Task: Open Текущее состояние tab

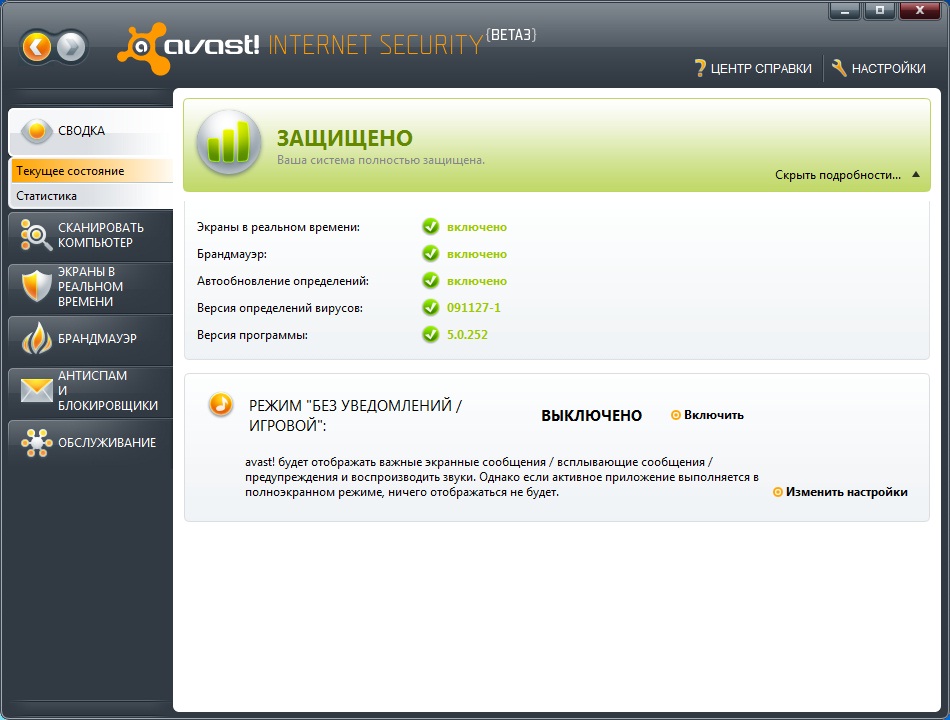Action: click(92, 171)
